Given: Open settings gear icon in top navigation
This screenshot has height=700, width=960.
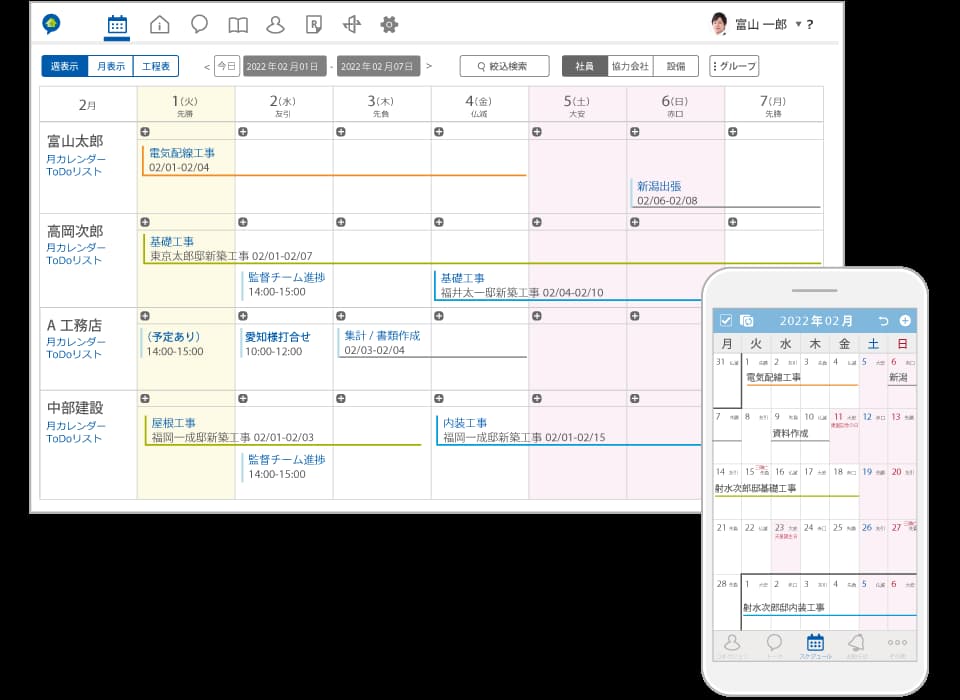Looking at the screenshot, I should (x=389, y=24).
